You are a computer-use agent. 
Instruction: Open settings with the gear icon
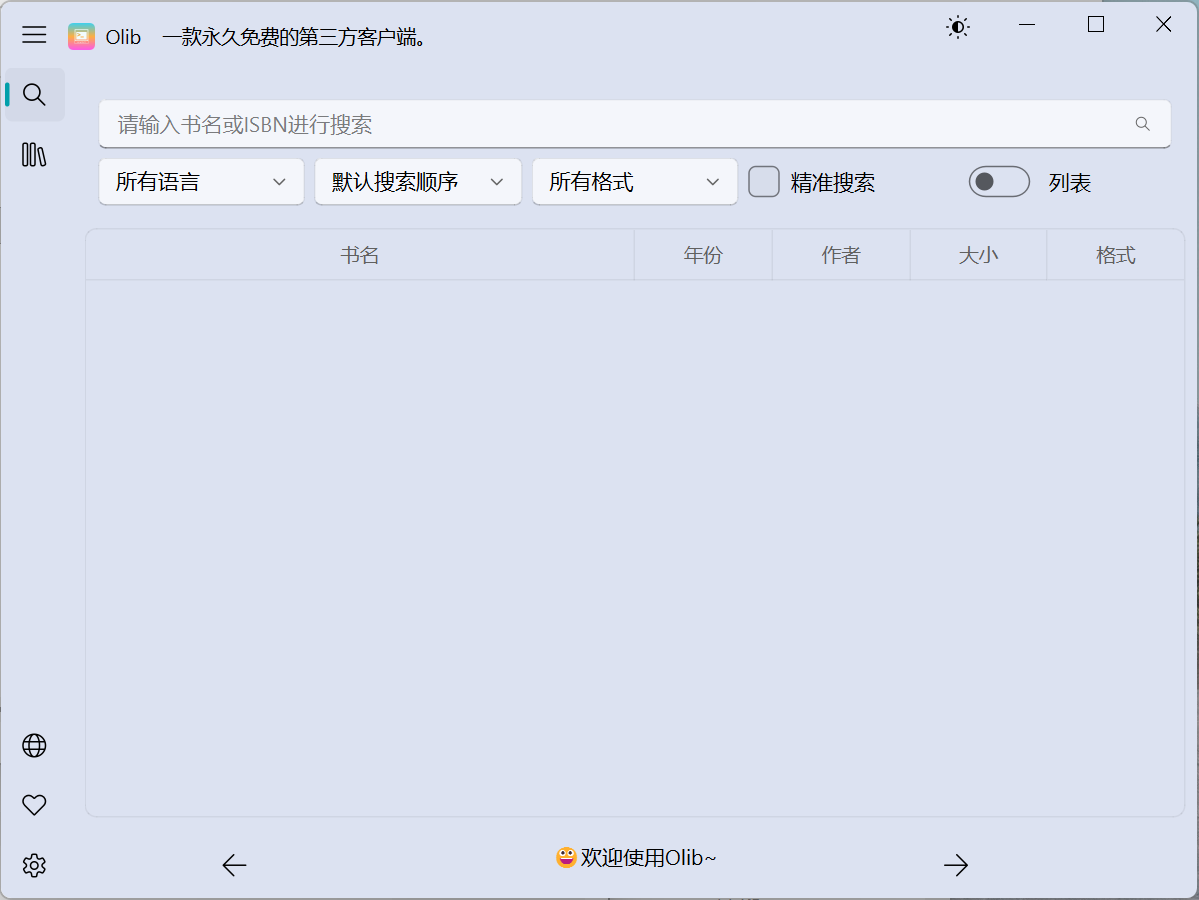point(34,865)
